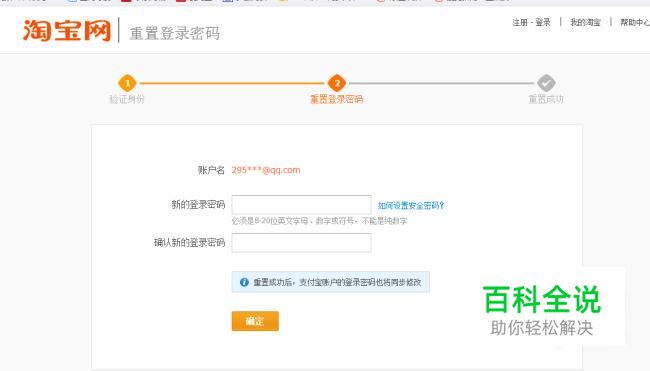Click the Alipay sync notice message
The image size is (650, 371).
tap(337, 282)
